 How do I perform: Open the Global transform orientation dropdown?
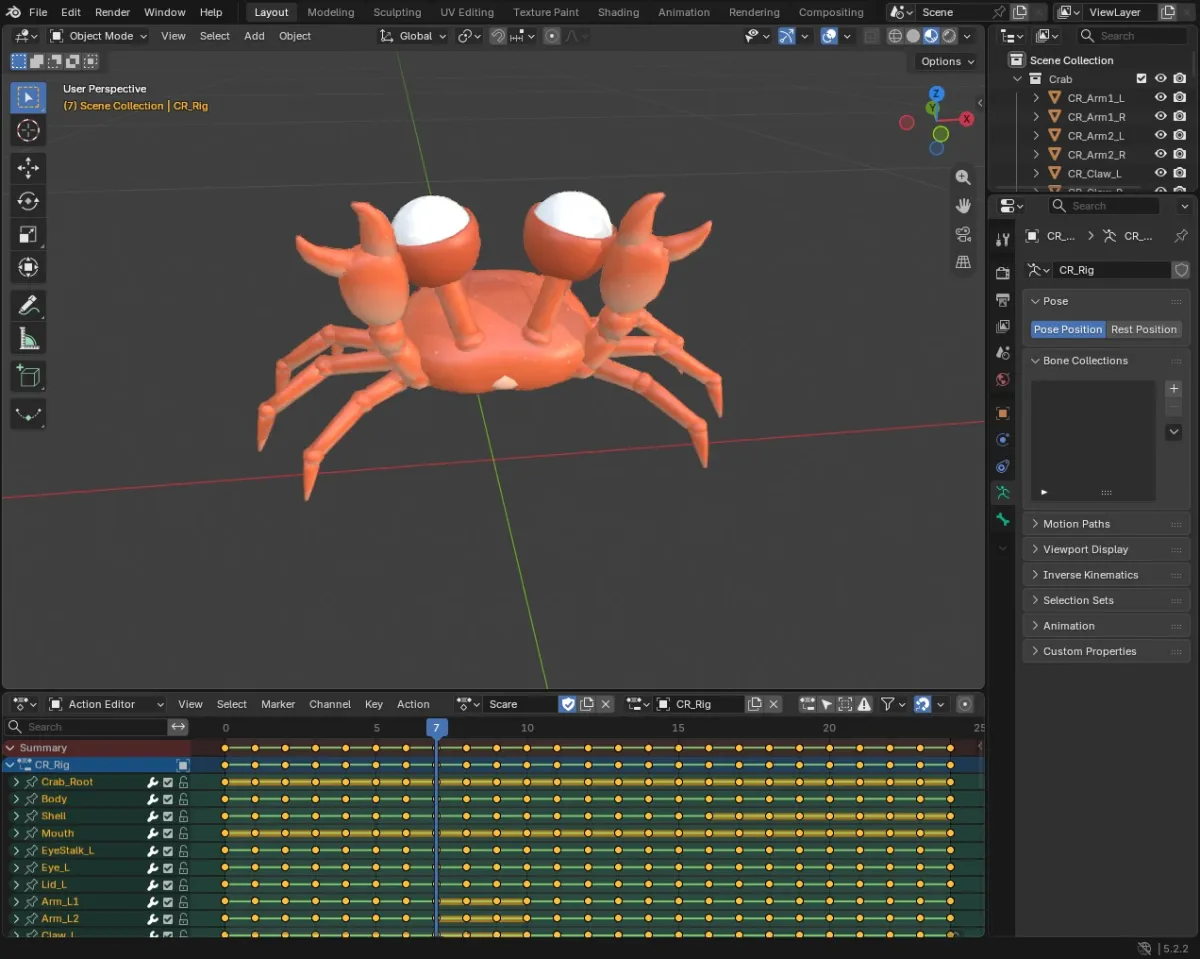(414, 36)
